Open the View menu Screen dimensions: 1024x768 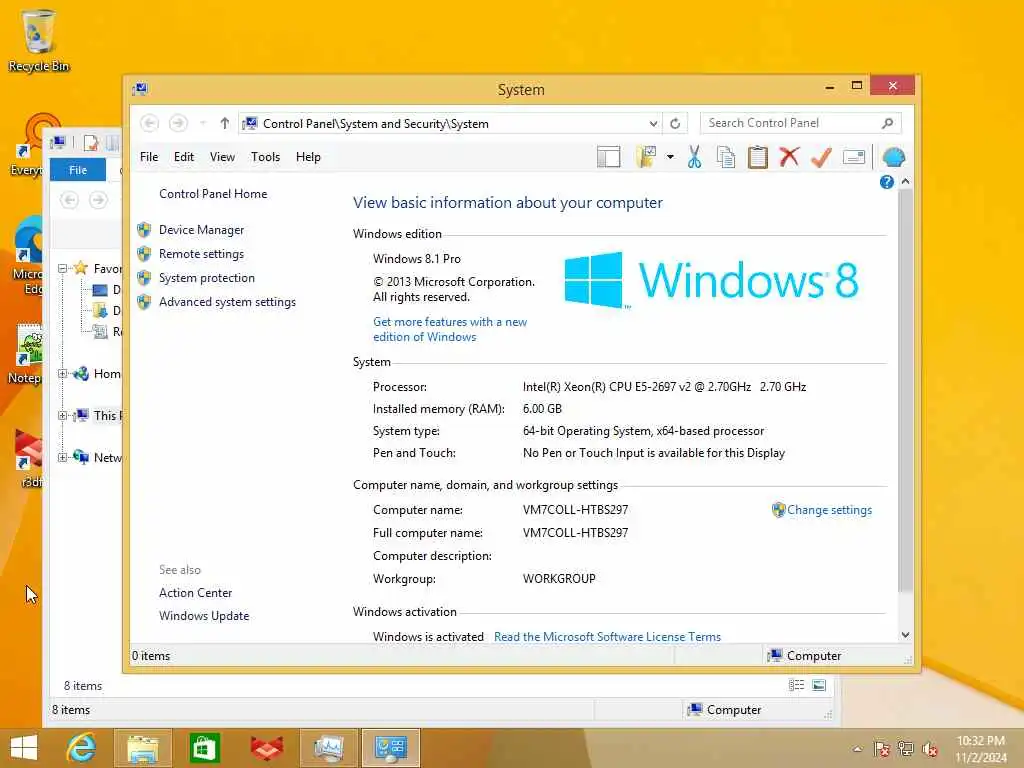coord(222,157)
